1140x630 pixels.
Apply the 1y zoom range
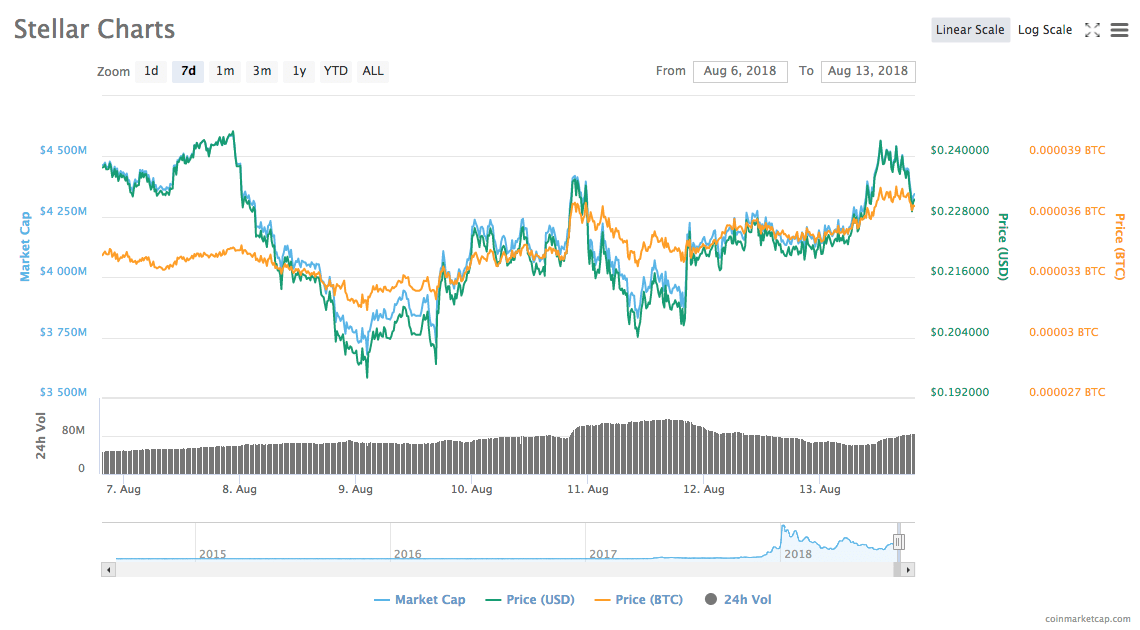(298, 71)
